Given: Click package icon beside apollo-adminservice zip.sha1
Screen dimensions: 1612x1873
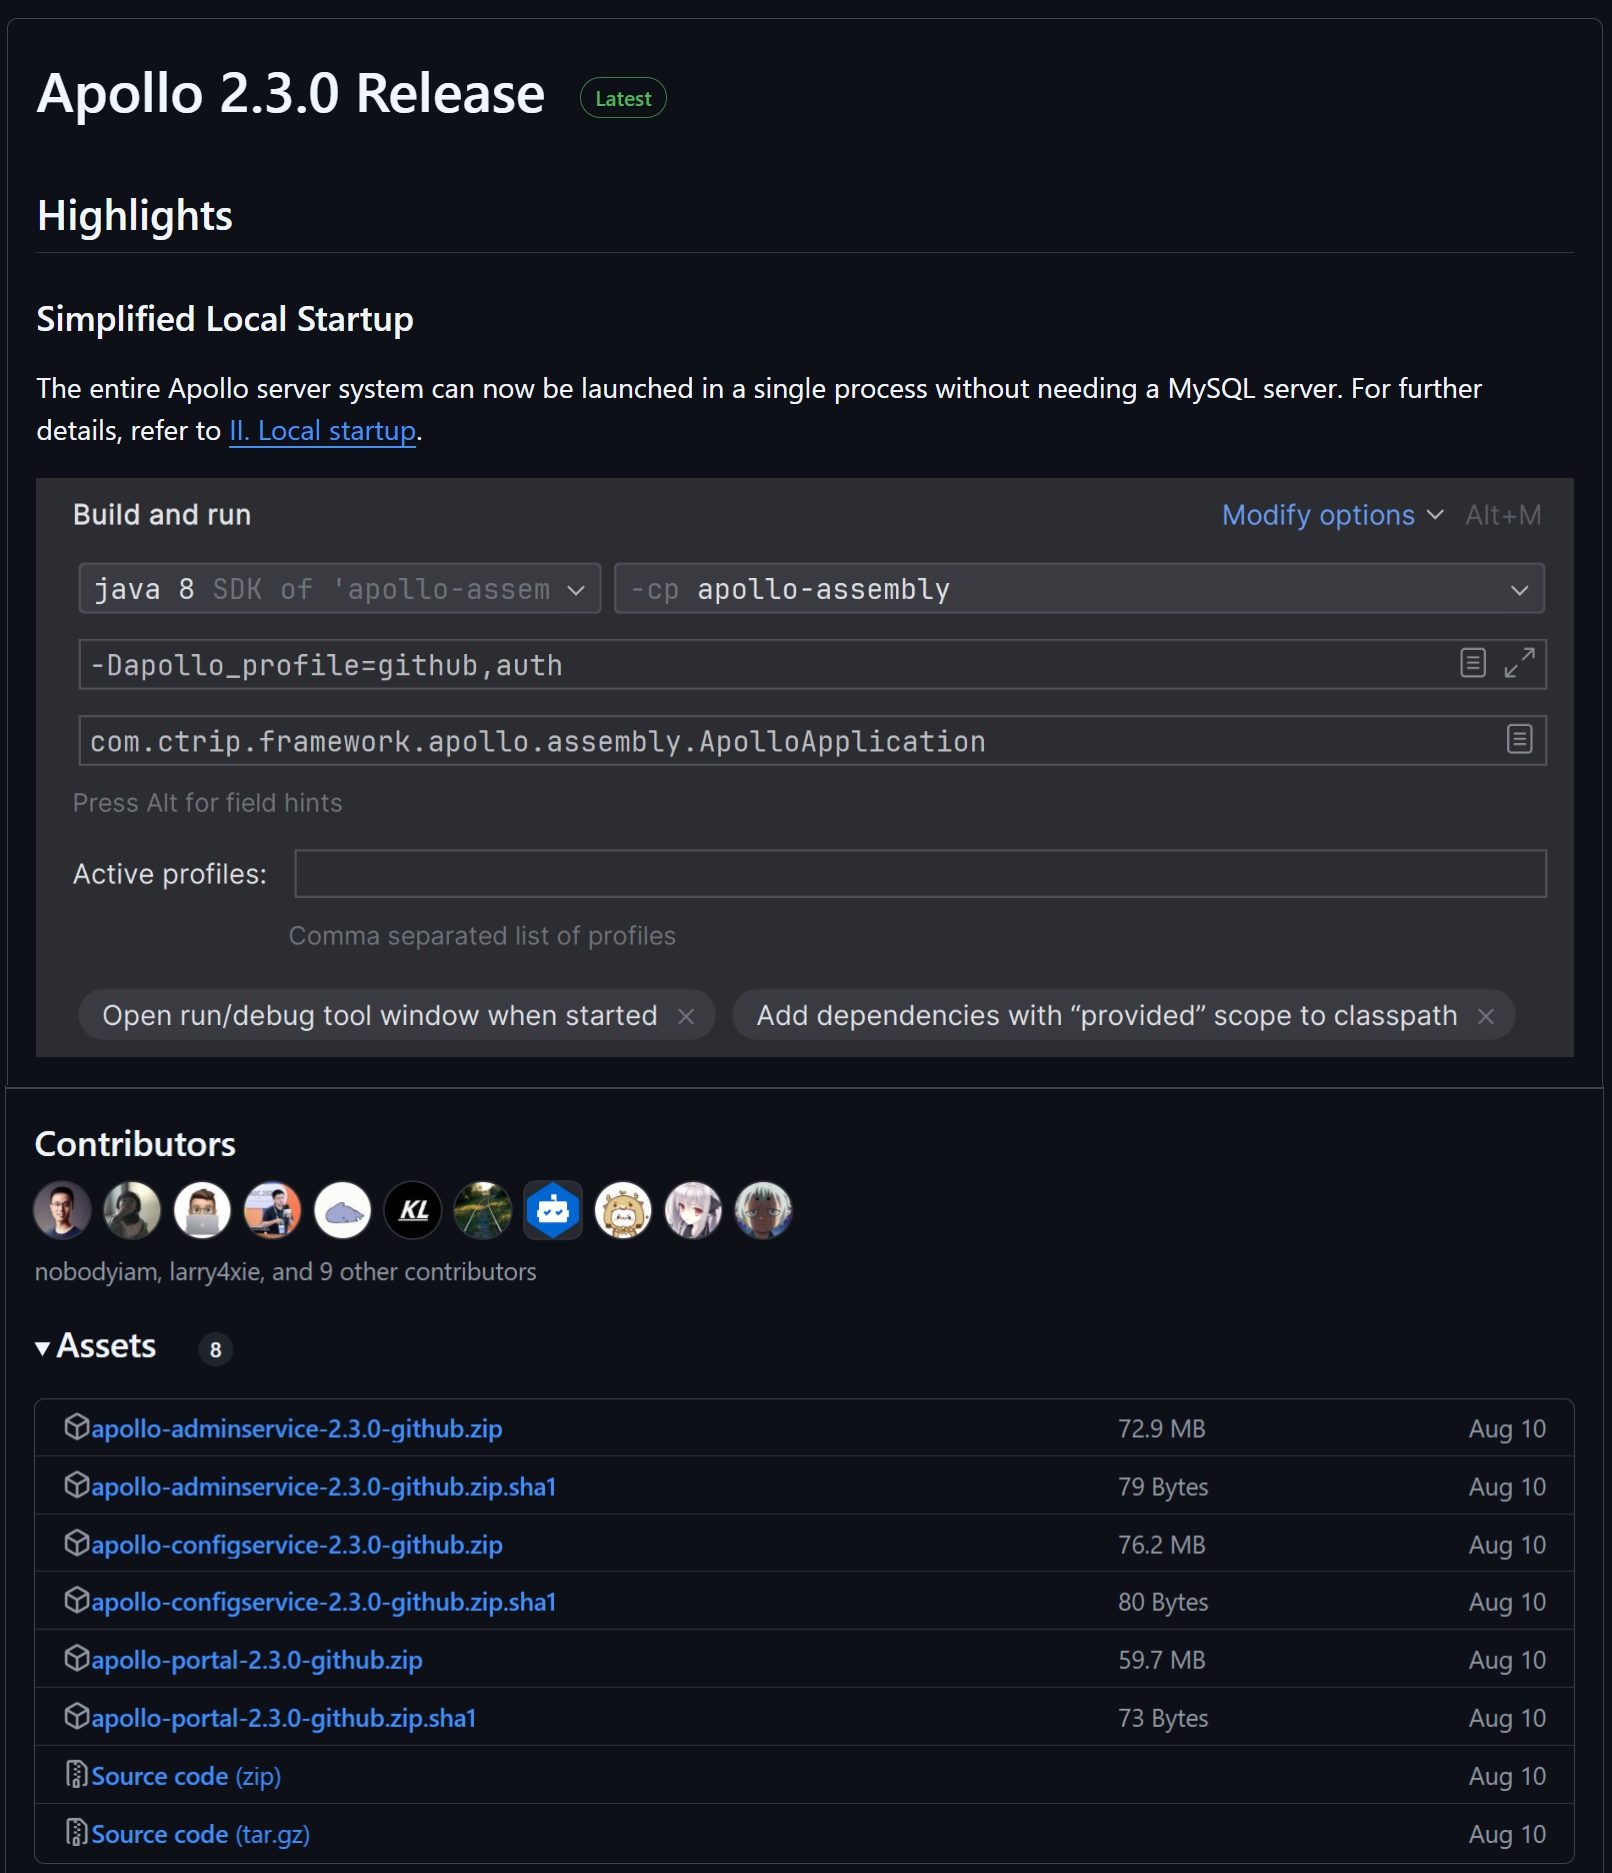Looking at the screenshot, I should (77, 1485).
